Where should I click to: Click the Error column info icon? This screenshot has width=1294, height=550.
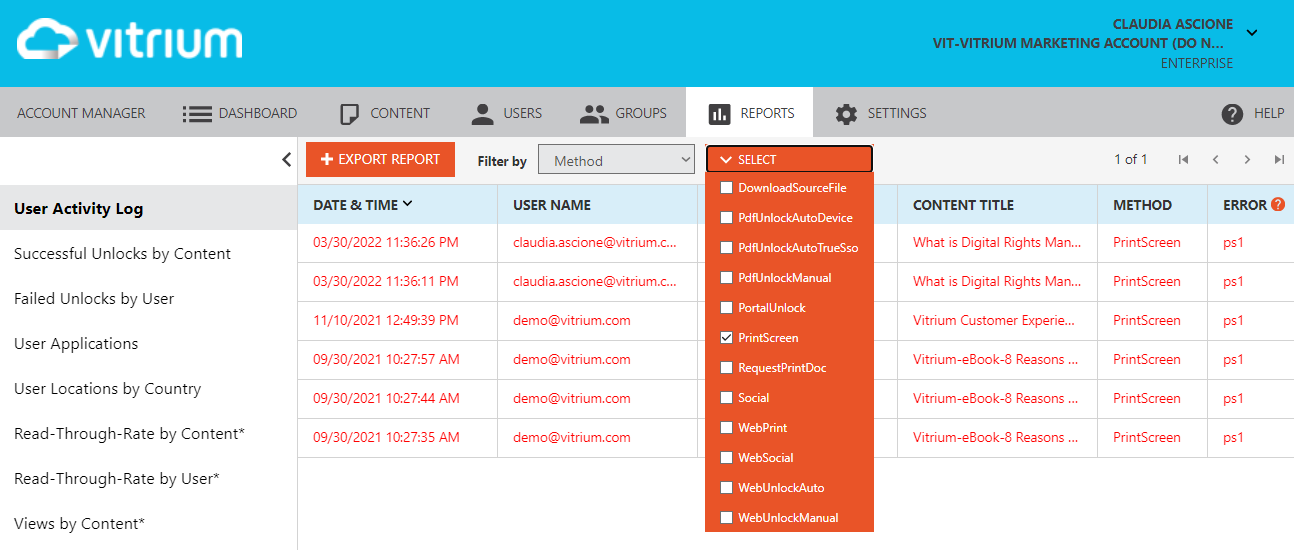coord(1278,205)
